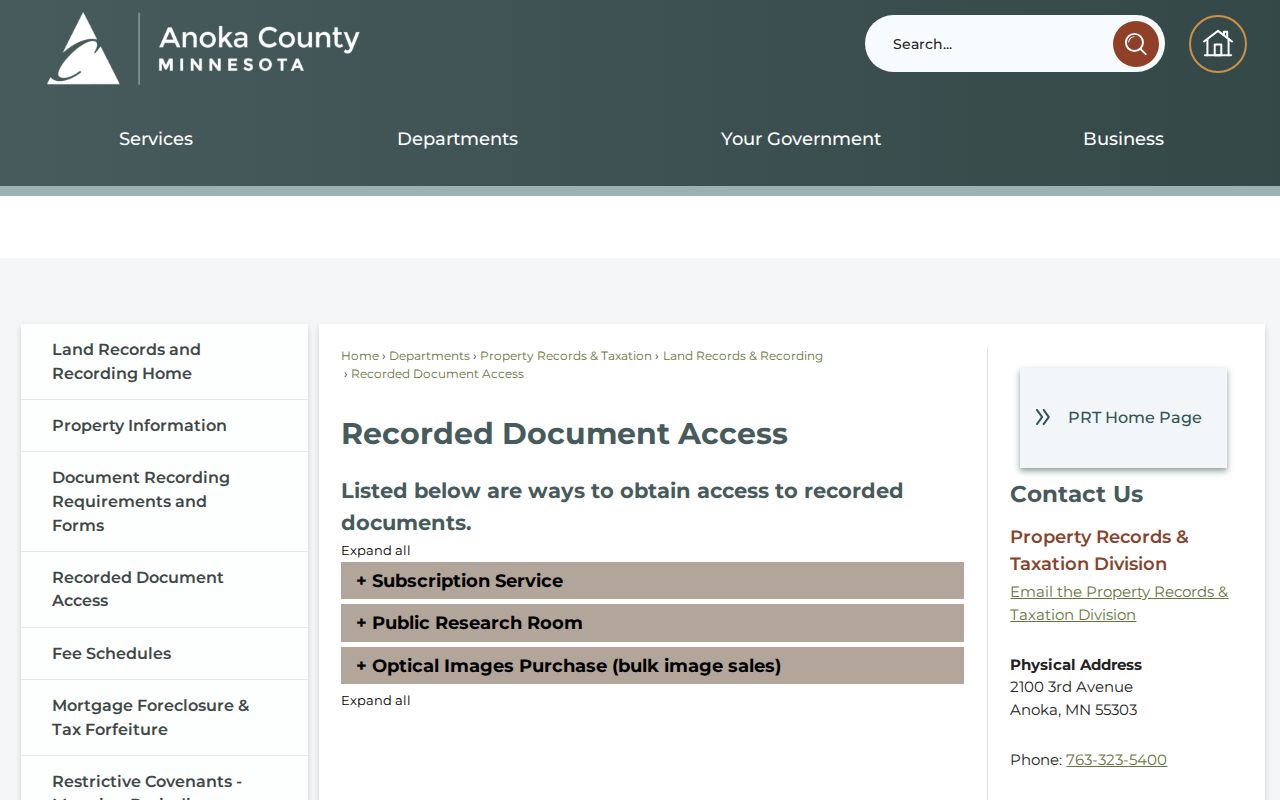Click the Property Records & Taxation Division heading
This screenshot has width=1280, height=800.
pyautogui.click(x=1099, y=550)
